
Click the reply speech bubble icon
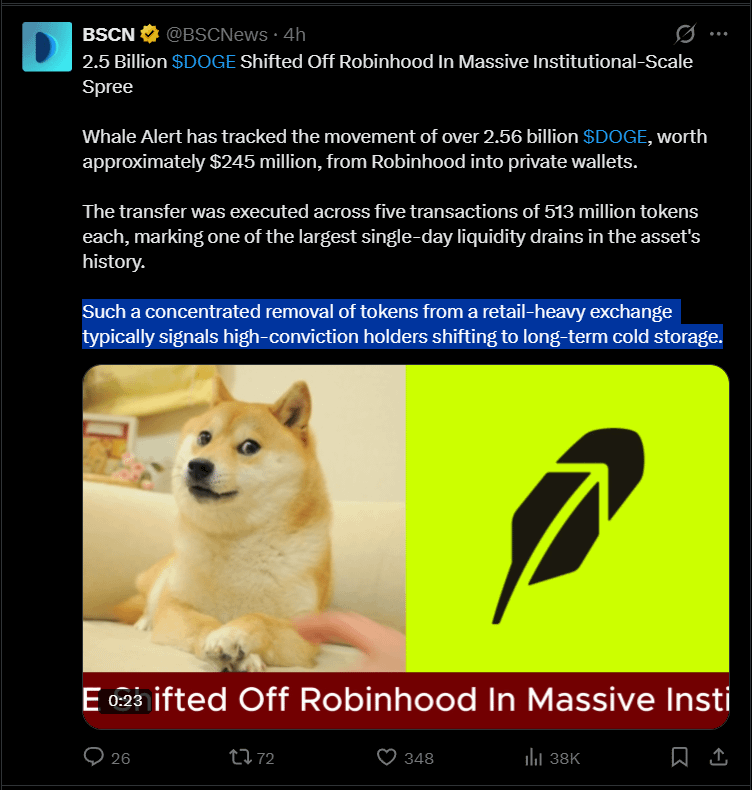[x=94, y=757]
